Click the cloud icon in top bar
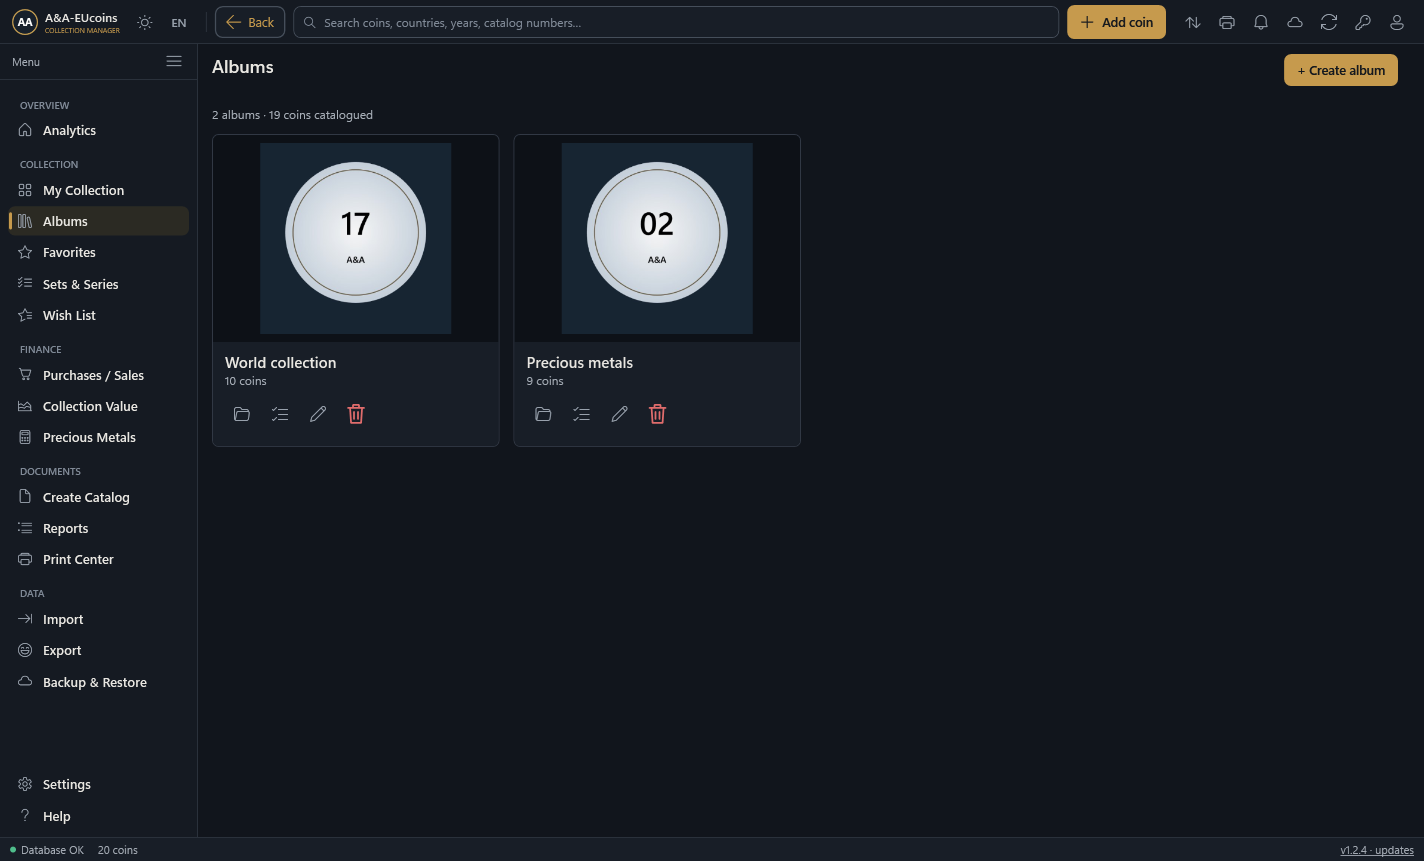 1295,22
